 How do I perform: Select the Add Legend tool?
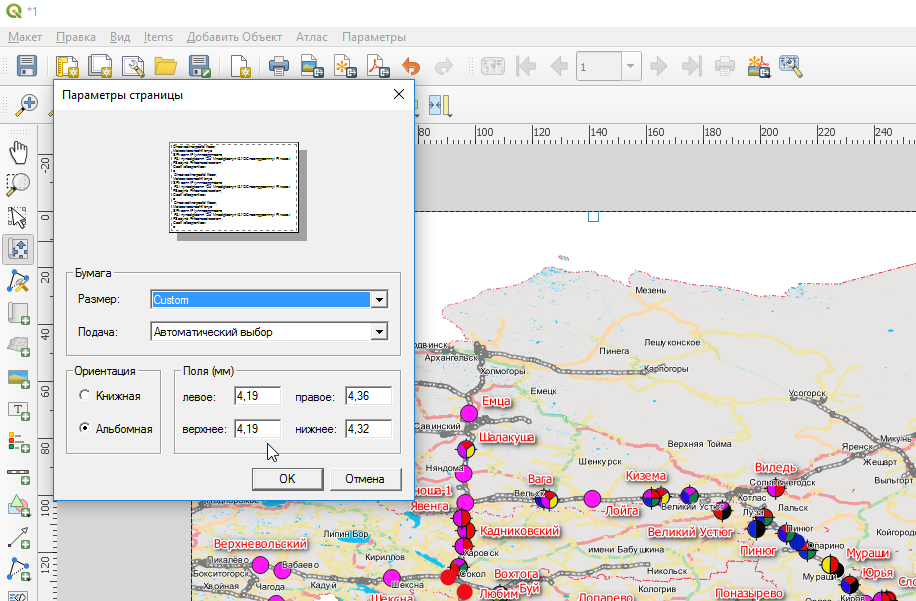(18, 442)
